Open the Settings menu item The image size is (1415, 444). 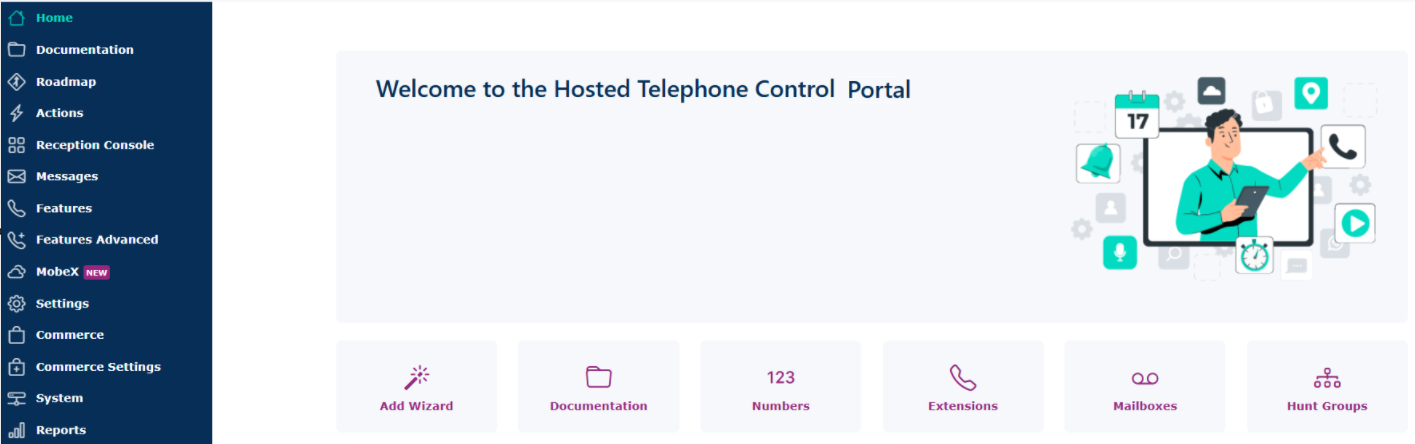pos(62,304)
